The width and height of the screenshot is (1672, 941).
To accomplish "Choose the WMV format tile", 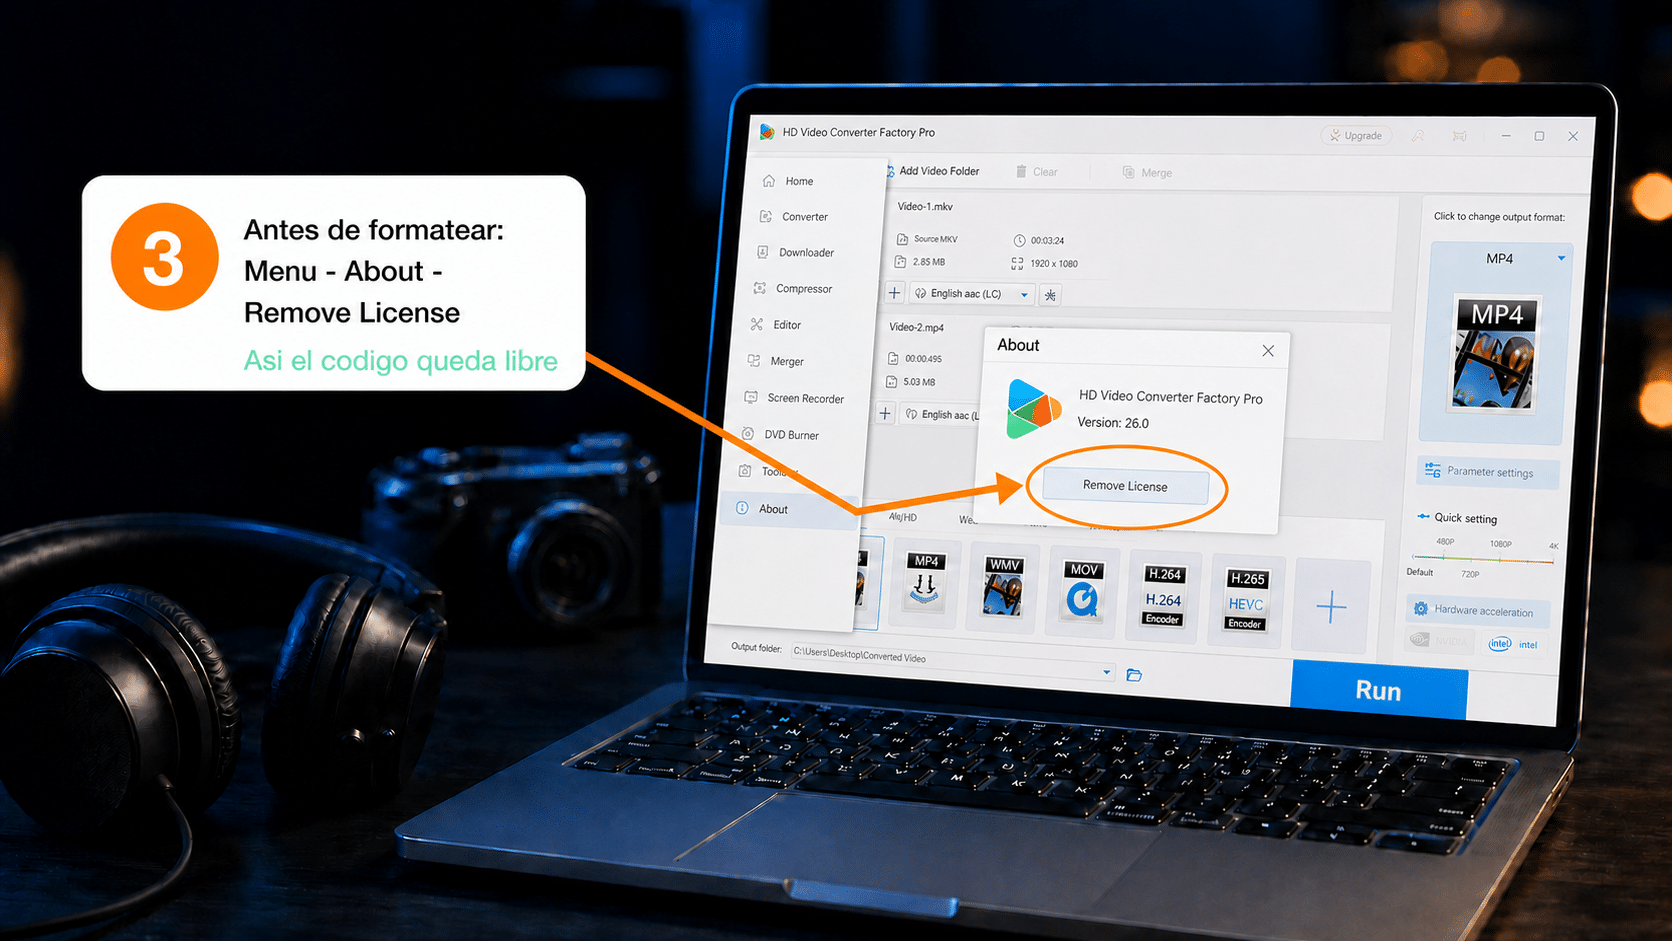I will pyautogui.click(x=1003, y=588).
